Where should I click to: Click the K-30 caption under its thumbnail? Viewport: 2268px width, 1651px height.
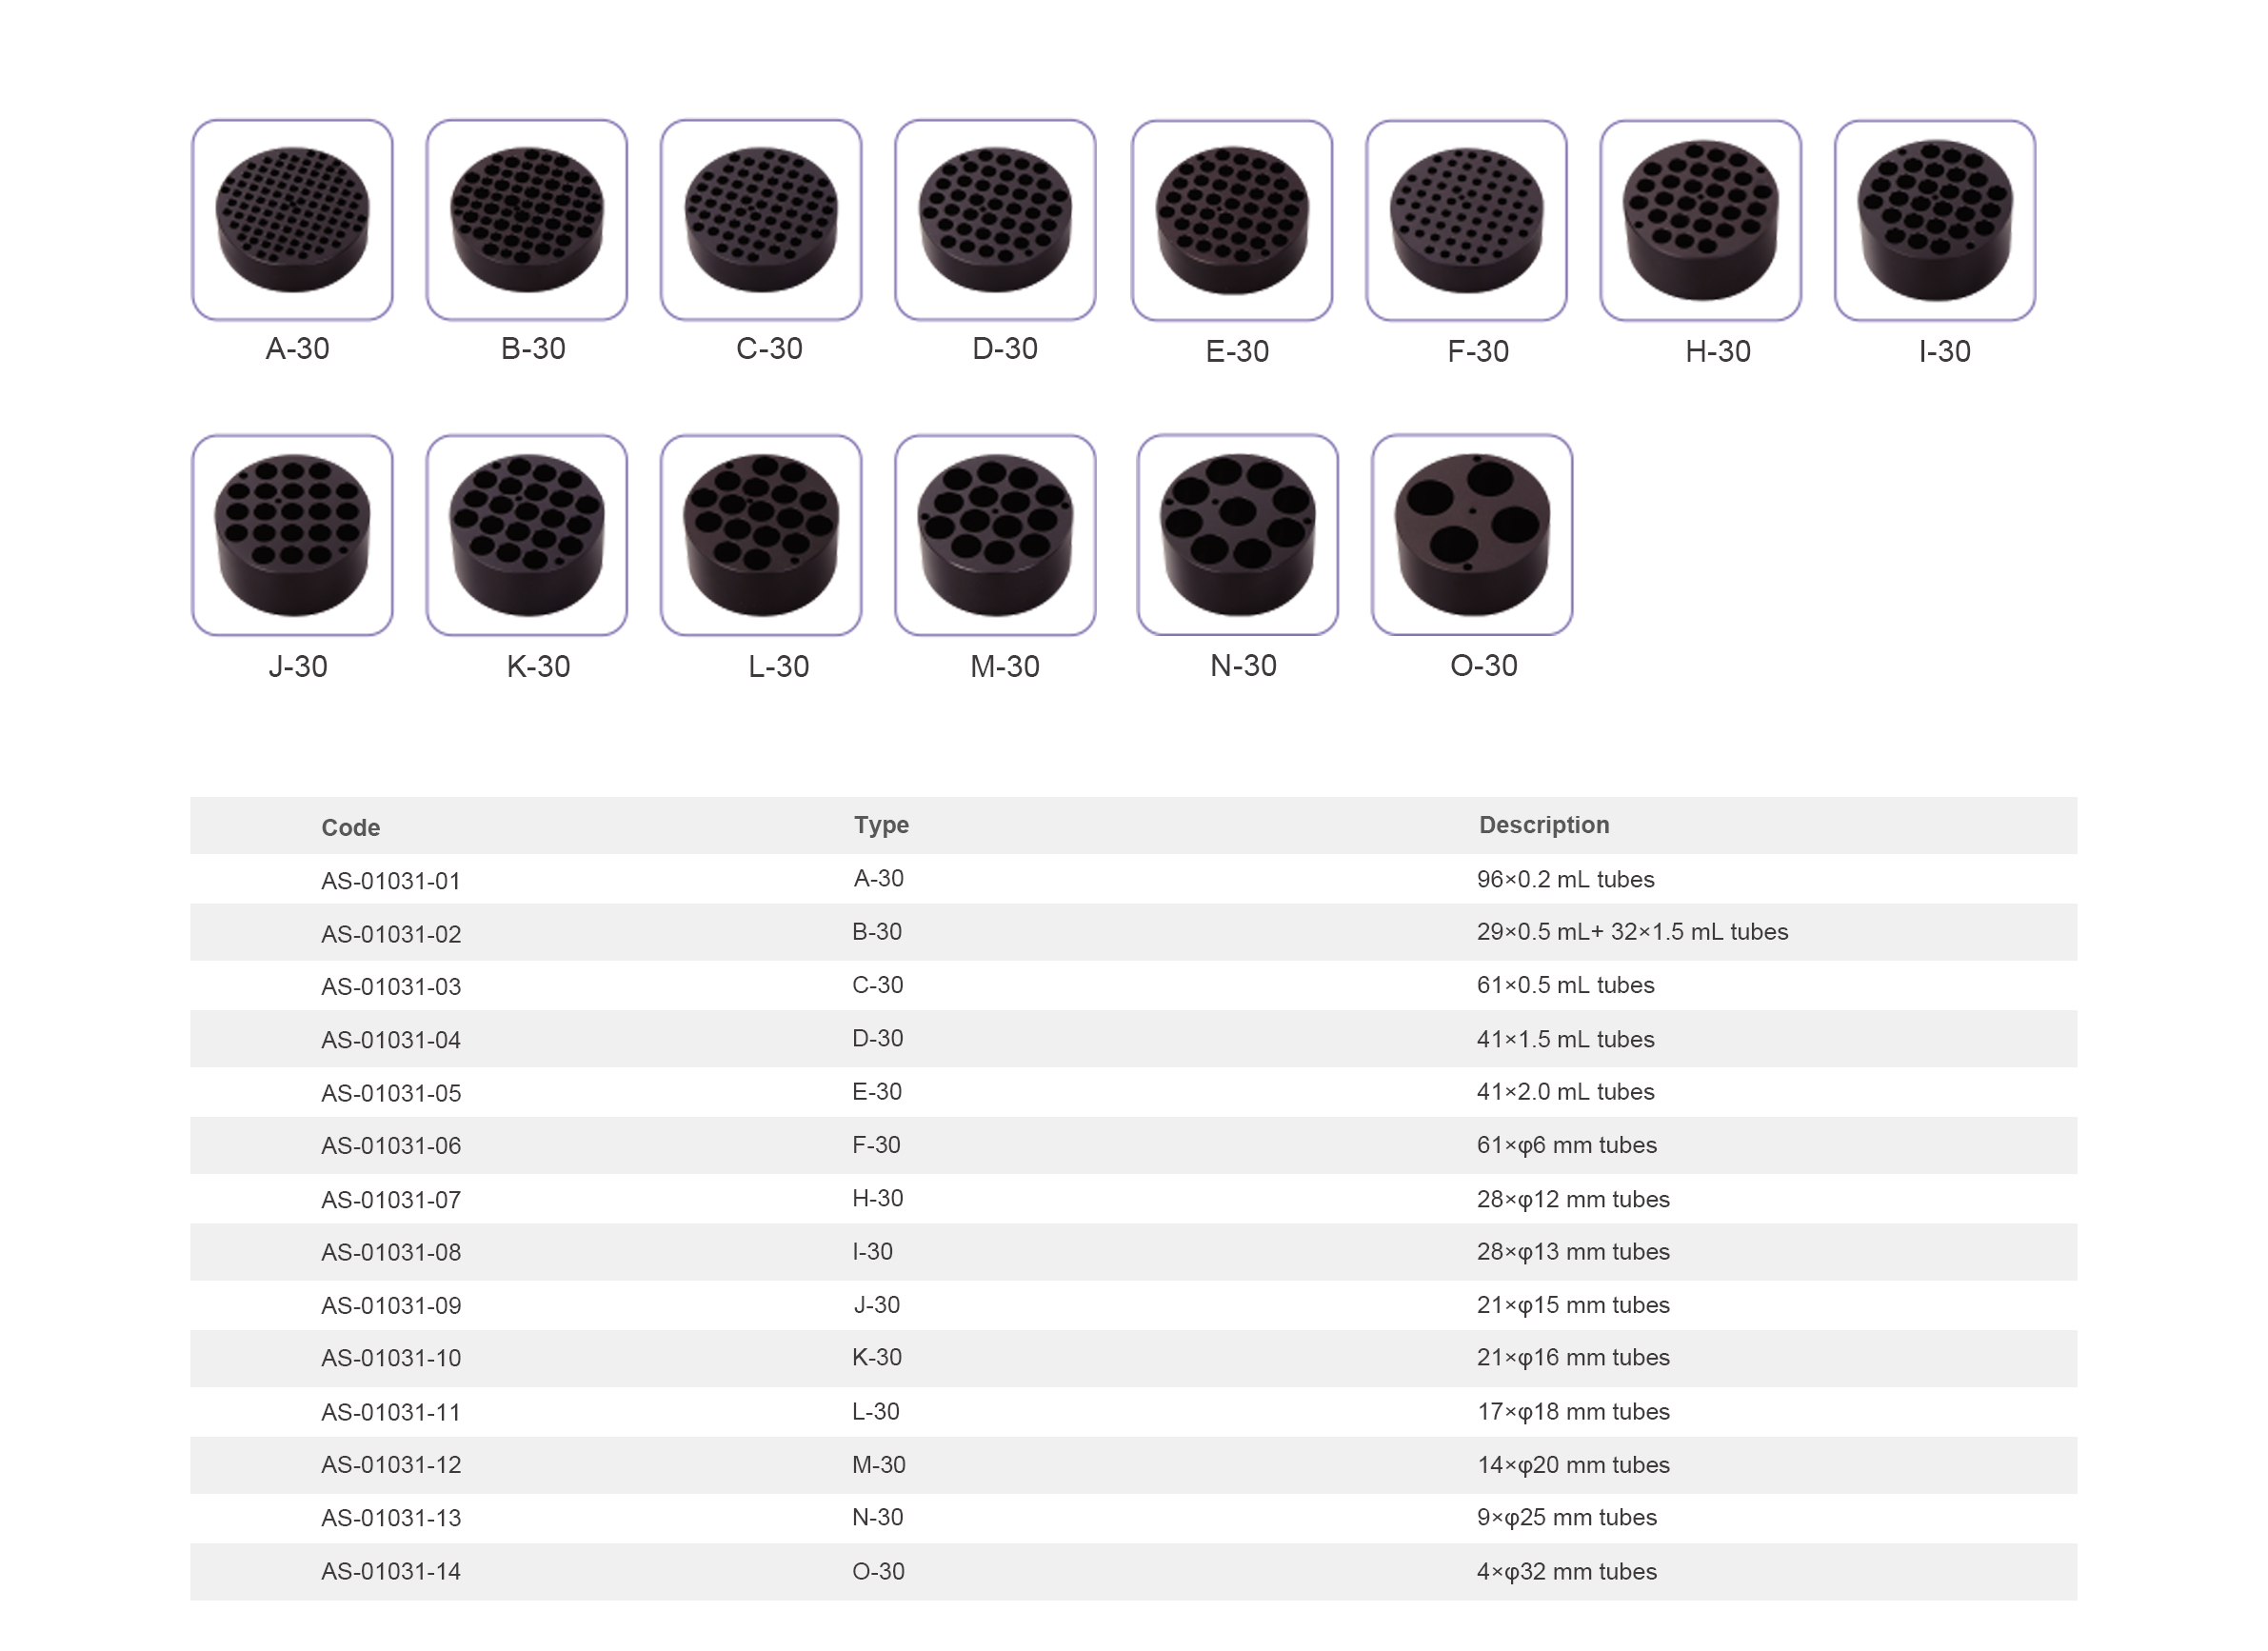coord(538,667)
